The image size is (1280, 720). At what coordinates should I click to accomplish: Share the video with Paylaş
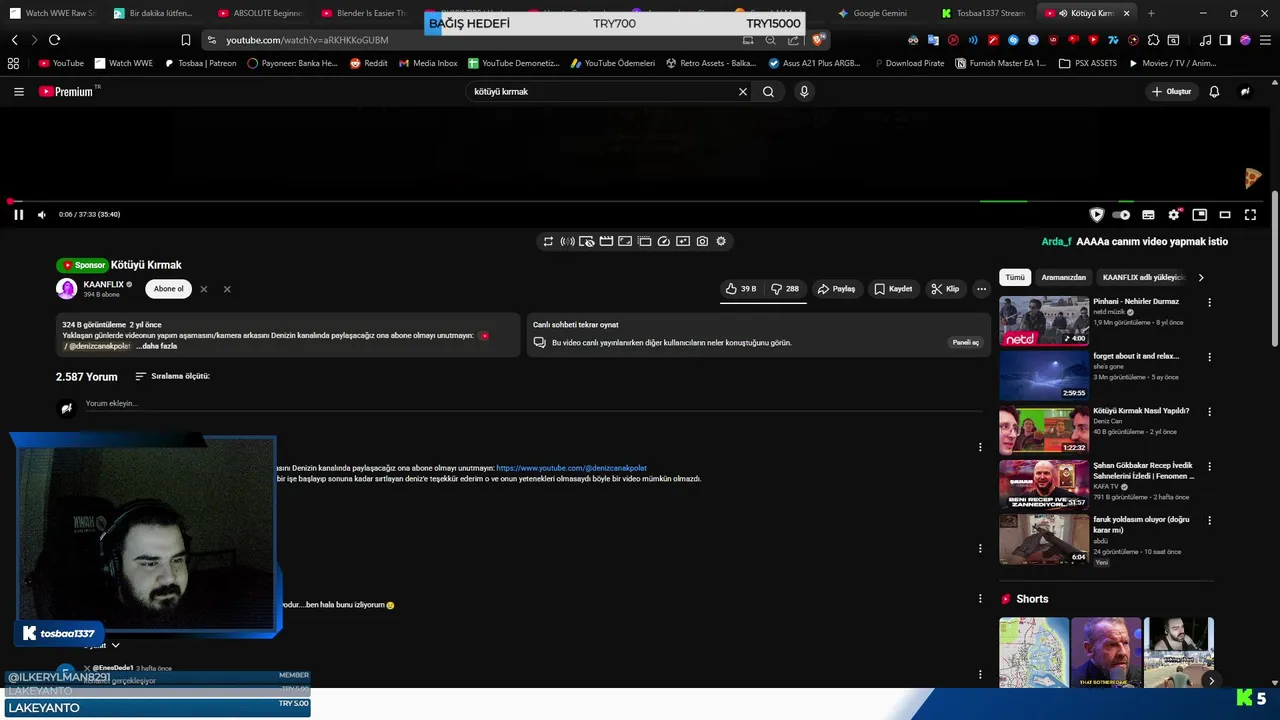click(x=836, y=289)
